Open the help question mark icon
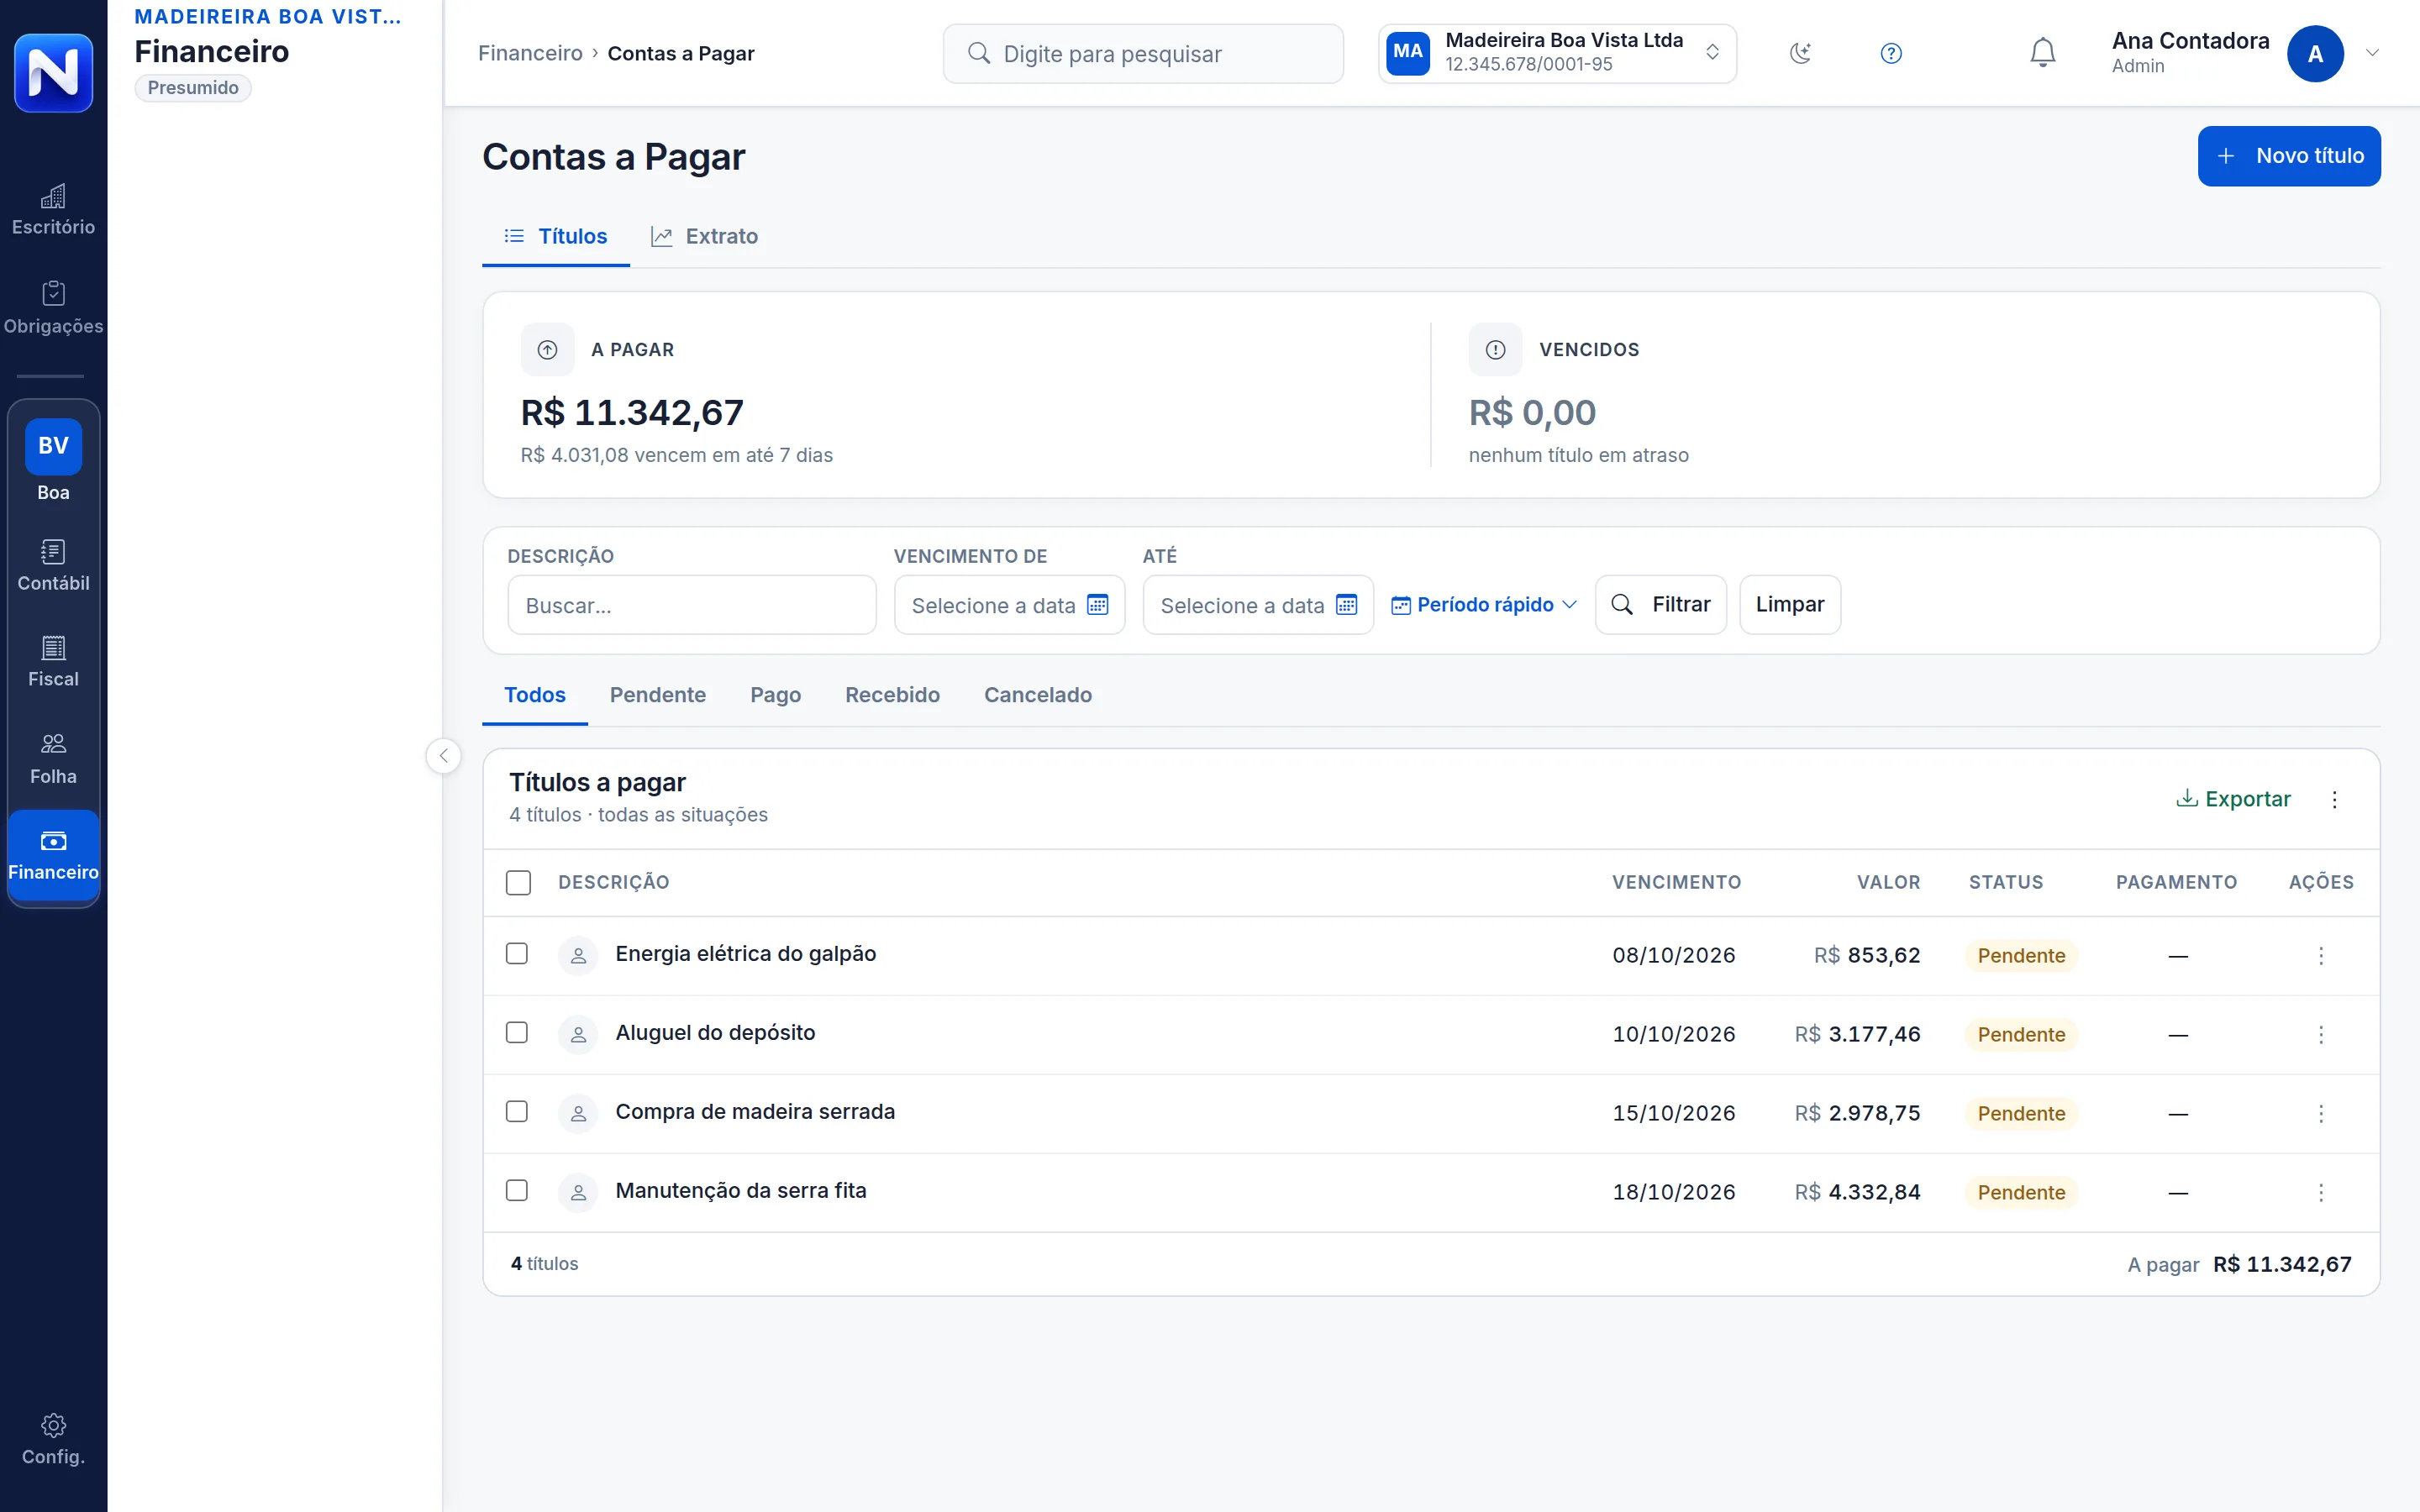 click(x=1891, y=53)
